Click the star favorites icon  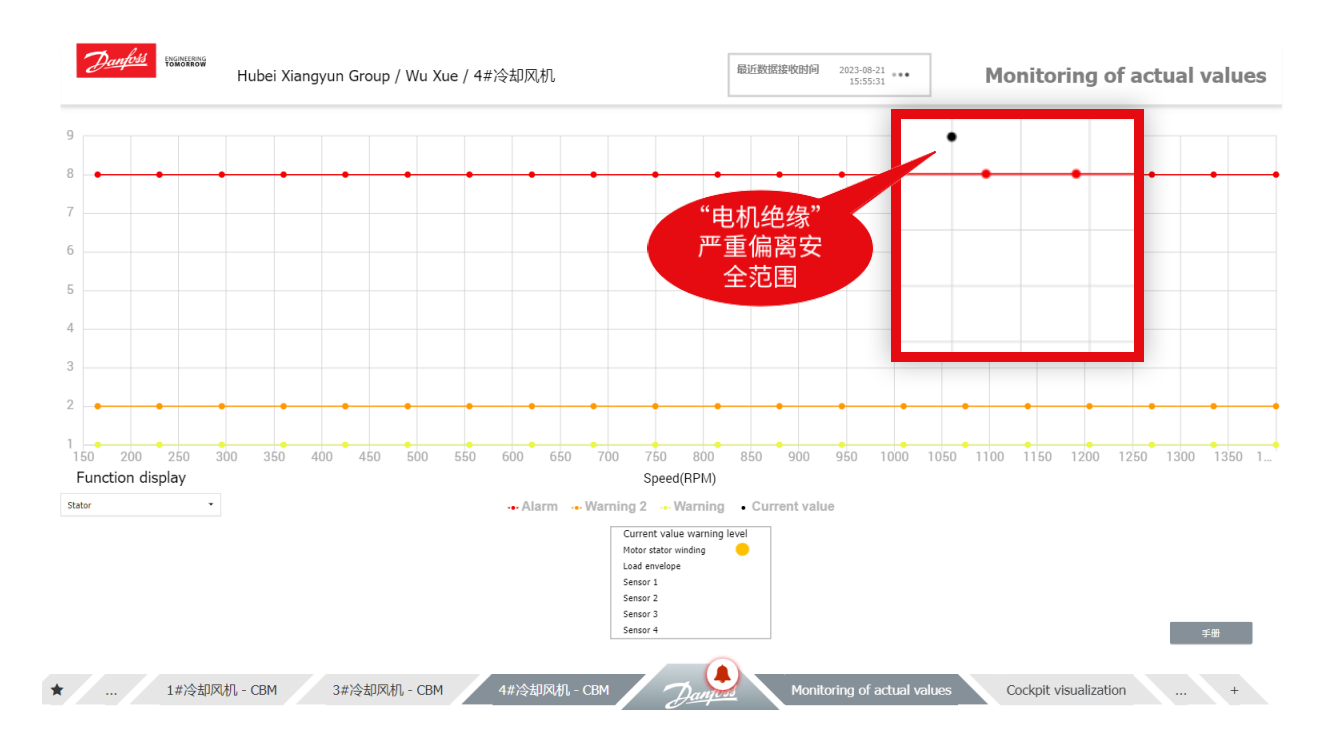point(57,690)
